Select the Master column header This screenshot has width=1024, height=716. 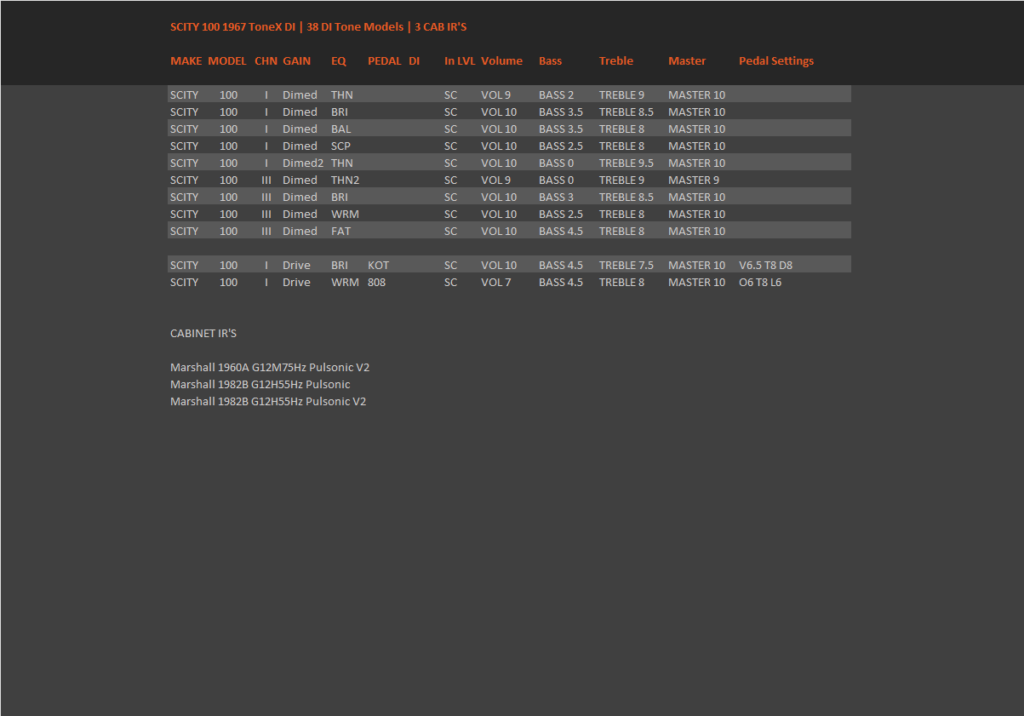(x=686, y=61)
